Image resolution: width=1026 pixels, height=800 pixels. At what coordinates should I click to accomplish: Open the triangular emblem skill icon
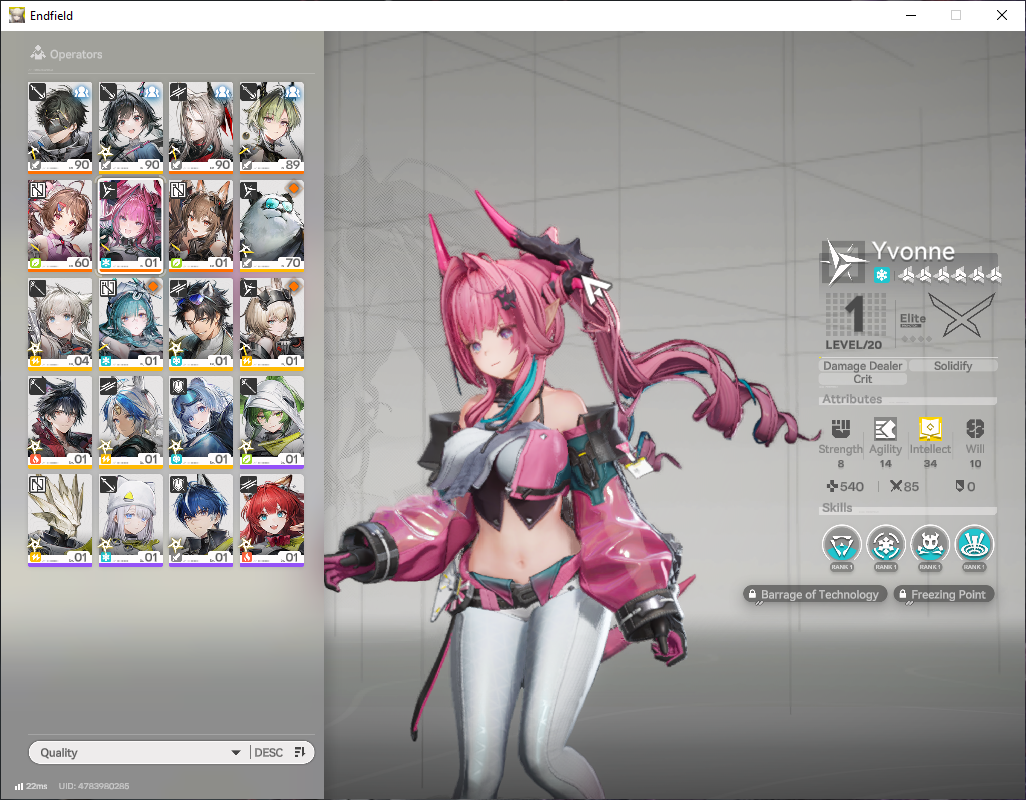pyautogui.click(x=841, y=544)
